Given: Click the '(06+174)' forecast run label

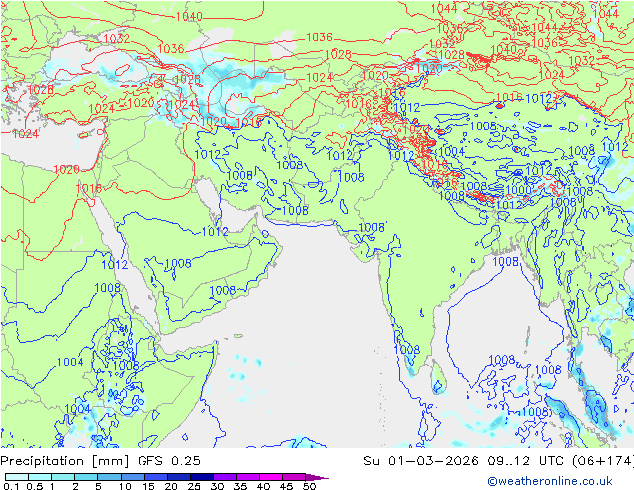Looking at the screenshot, I should pos(603,461).
